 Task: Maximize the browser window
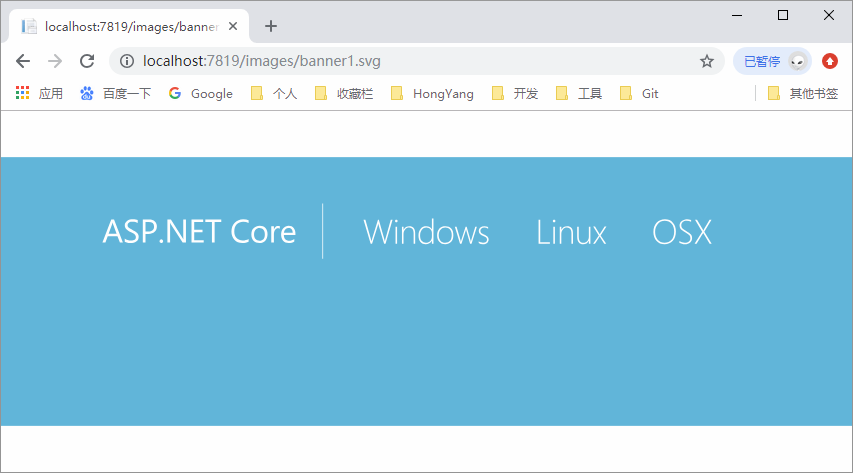783,15
